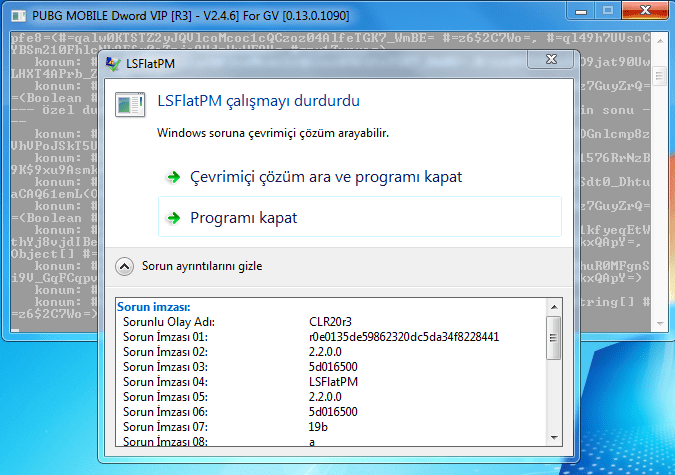
Task: Minimize the PUBG MOBILE console window
Action: (581, 11)
